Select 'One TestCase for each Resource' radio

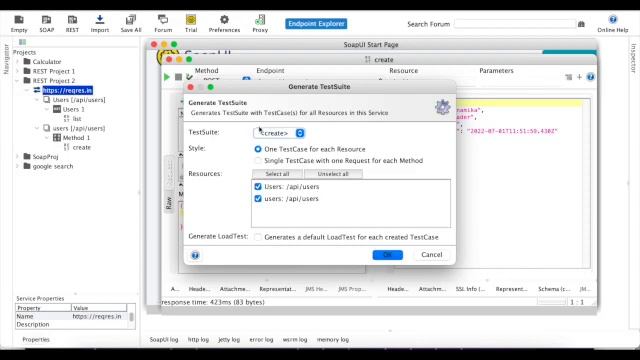coord(258,149)
